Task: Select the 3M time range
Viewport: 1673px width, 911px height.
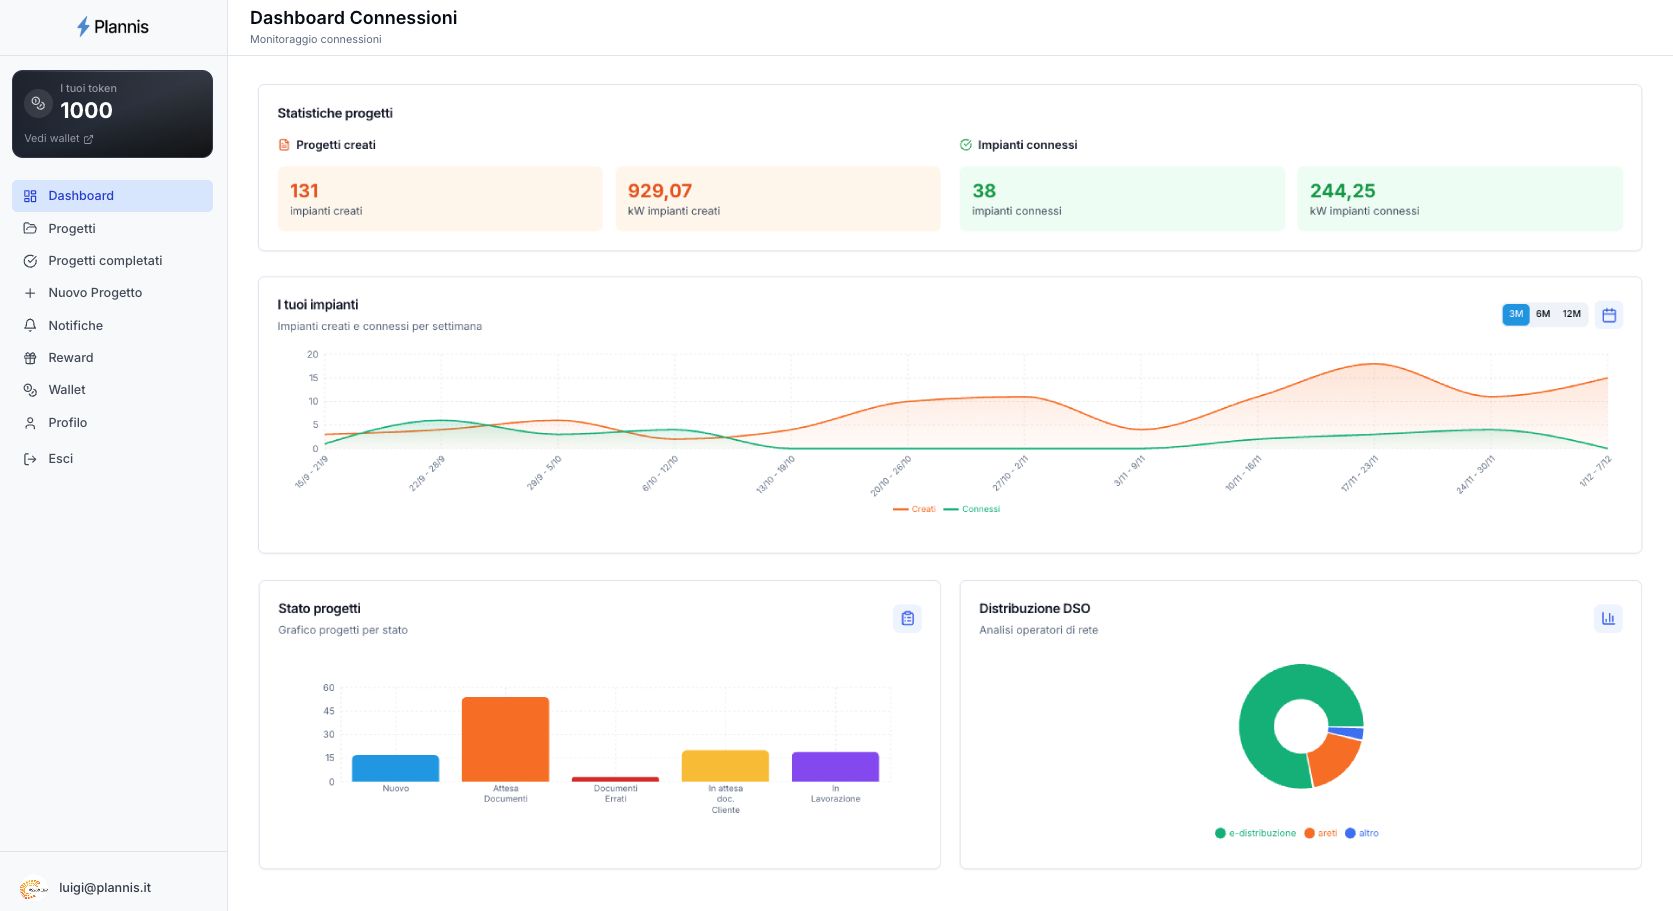Action: [x=1515, y=314]
